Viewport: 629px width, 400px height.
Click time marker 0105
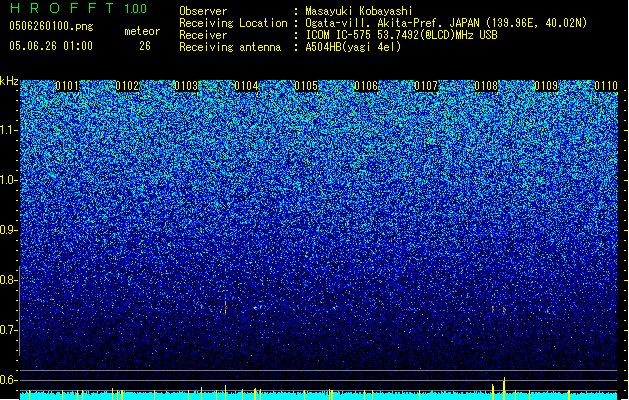306,86
